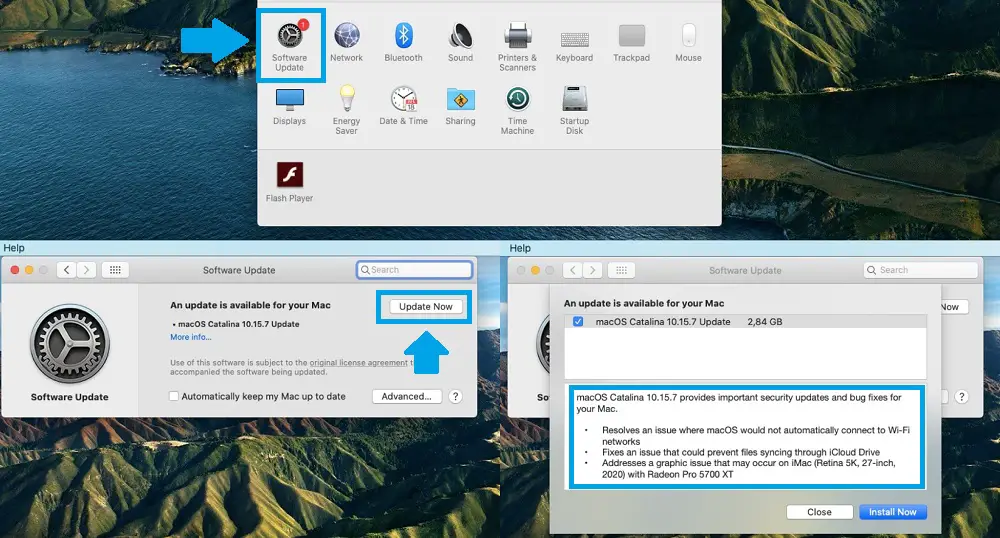Open Network preferences
This screenshot has width=1000, height=538.
point(347,44)
